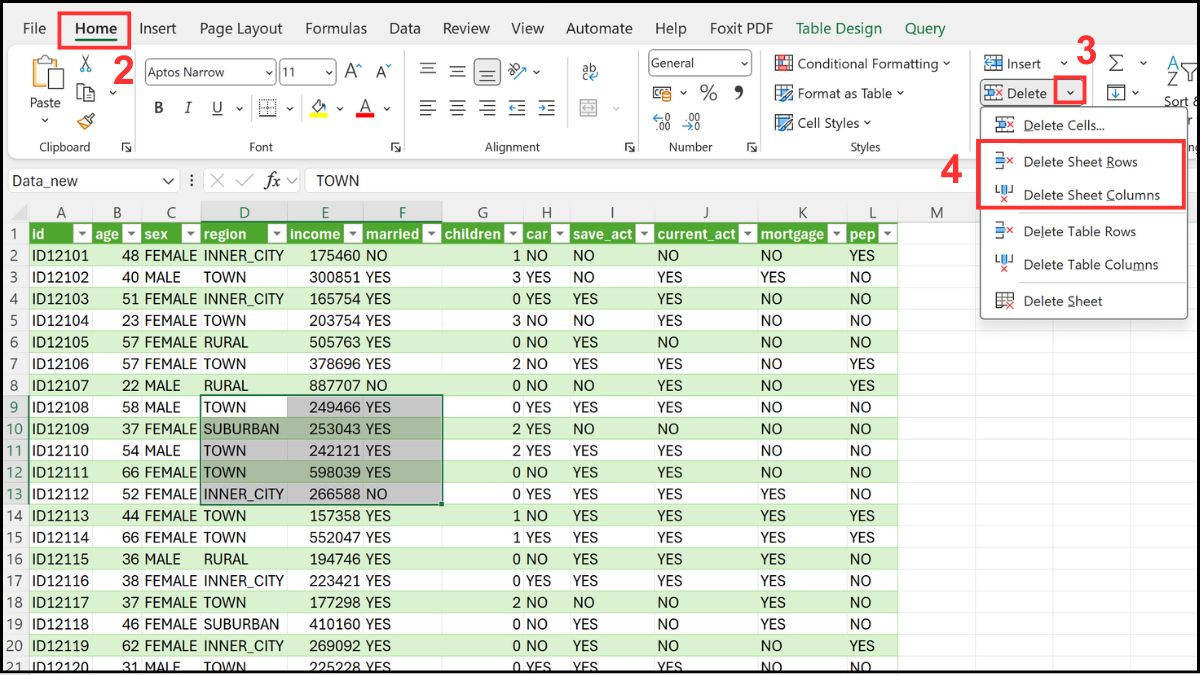Open the font size dropdown

point(328,70)
